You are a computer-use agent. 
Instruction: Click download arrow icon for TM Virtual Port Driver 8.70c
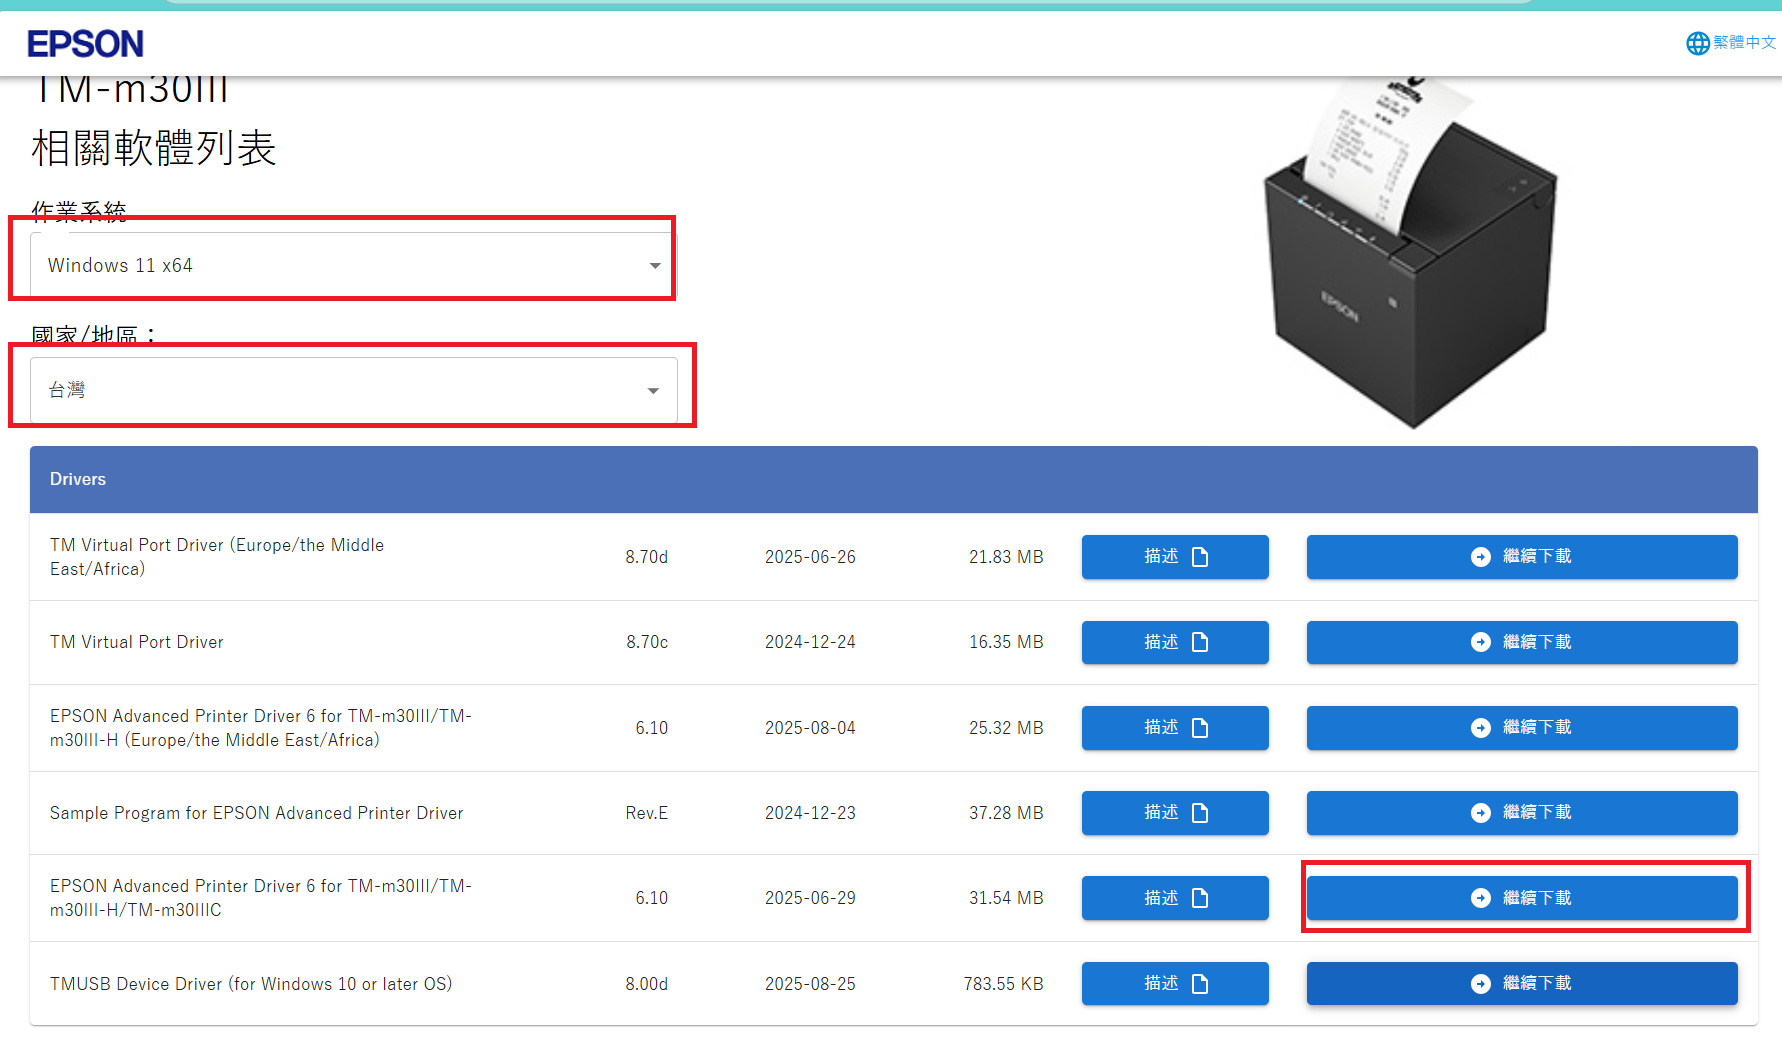[x=1480, y=642]
